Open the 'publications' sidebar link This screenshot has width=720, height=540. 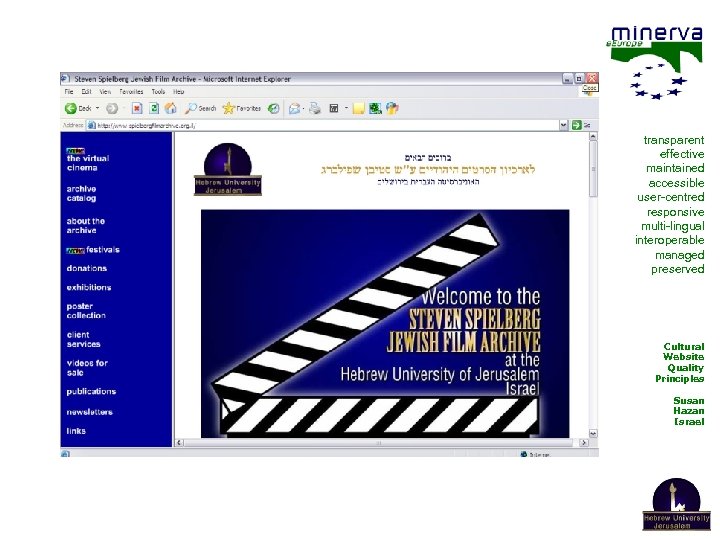click(x=91, y=392)
